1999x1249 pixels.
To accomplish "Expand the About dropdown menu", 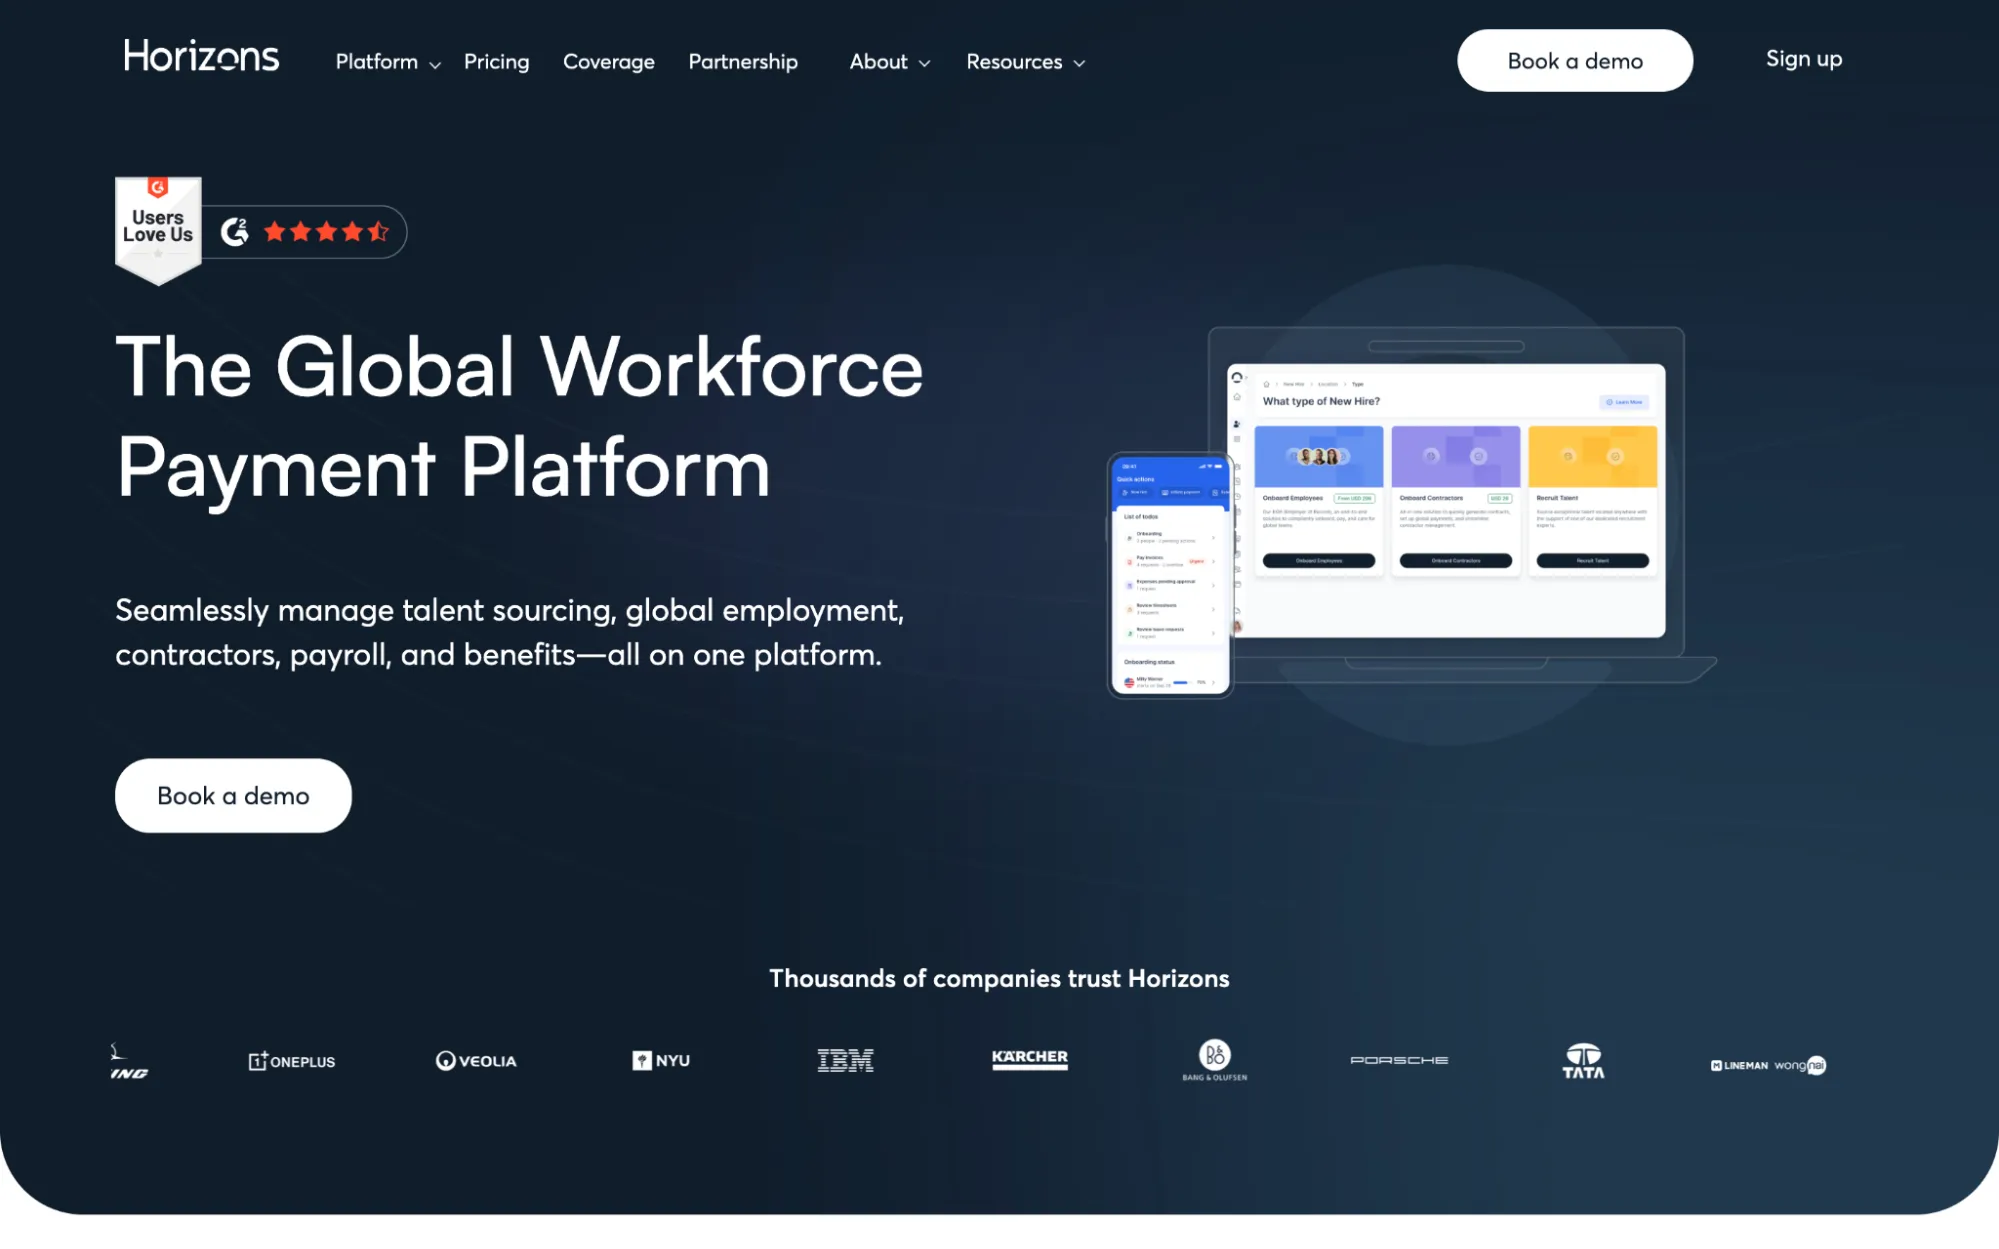I will coord(889,62).
